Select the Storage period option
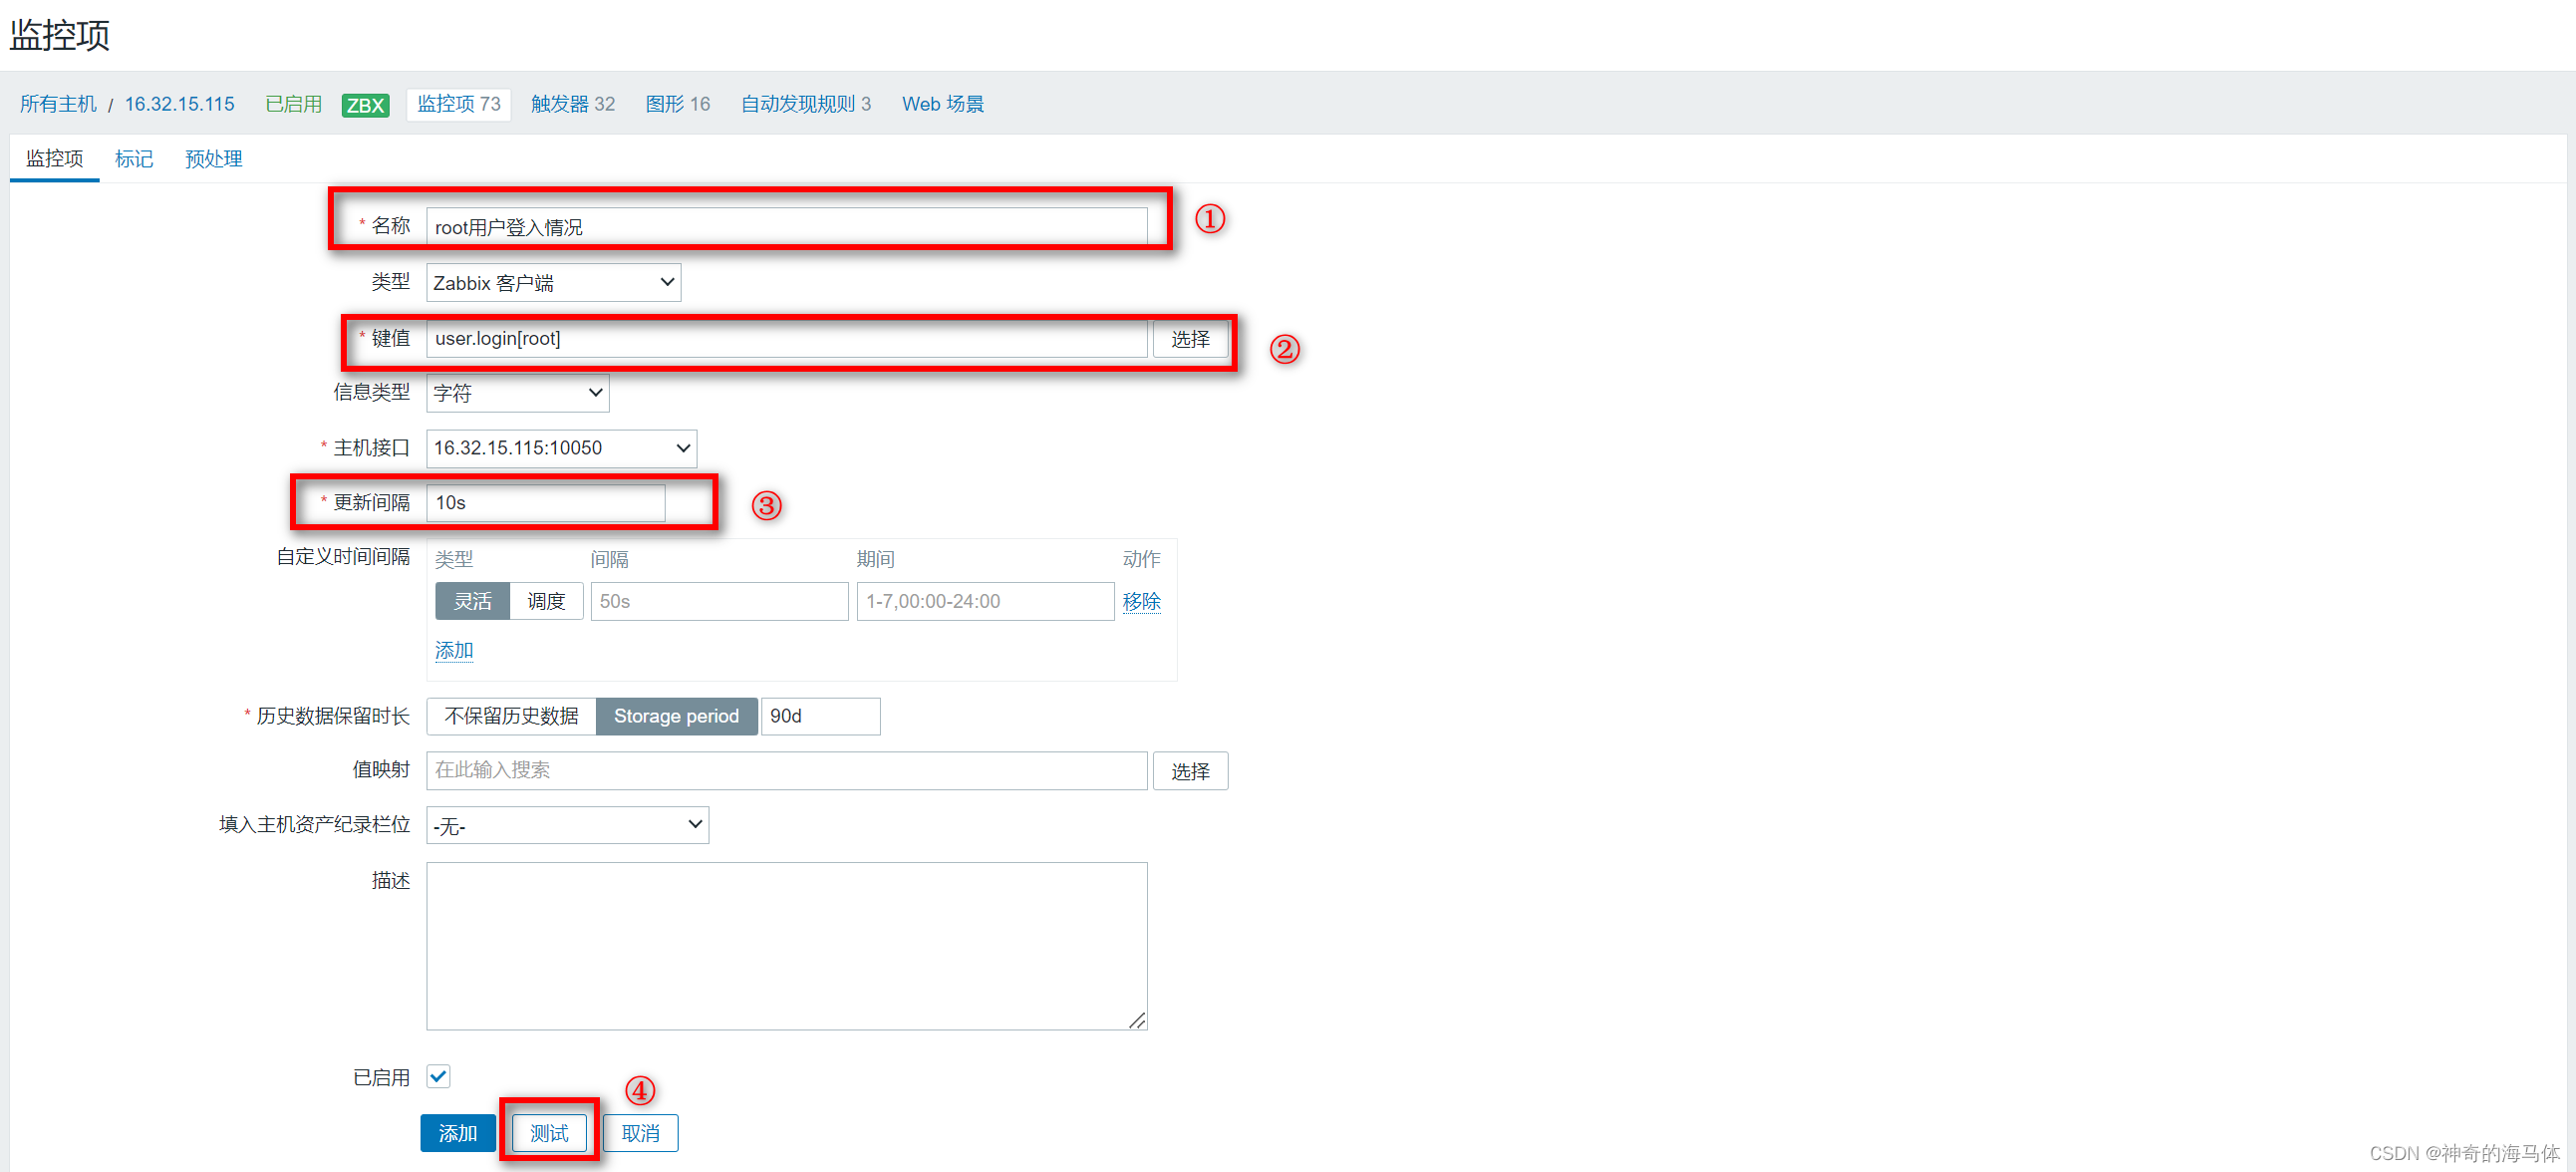Viewport: 2576px width, 1172px height. tap(676, 716)
